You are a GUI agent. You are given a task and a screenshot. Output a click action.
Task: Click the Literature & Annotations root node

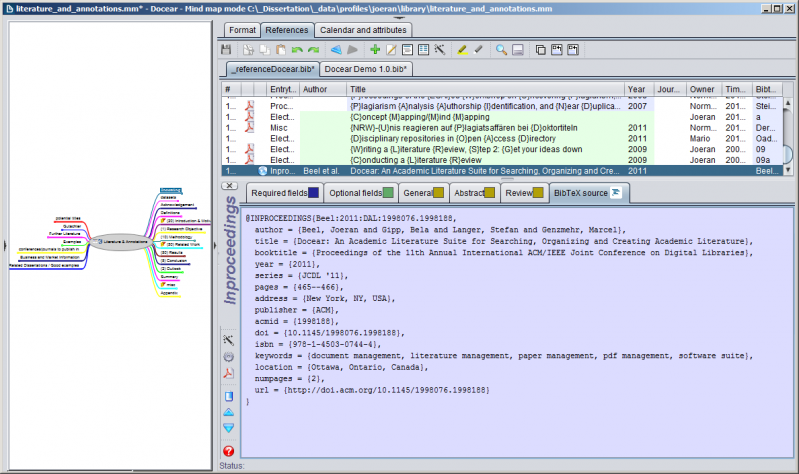pos(121,241)
